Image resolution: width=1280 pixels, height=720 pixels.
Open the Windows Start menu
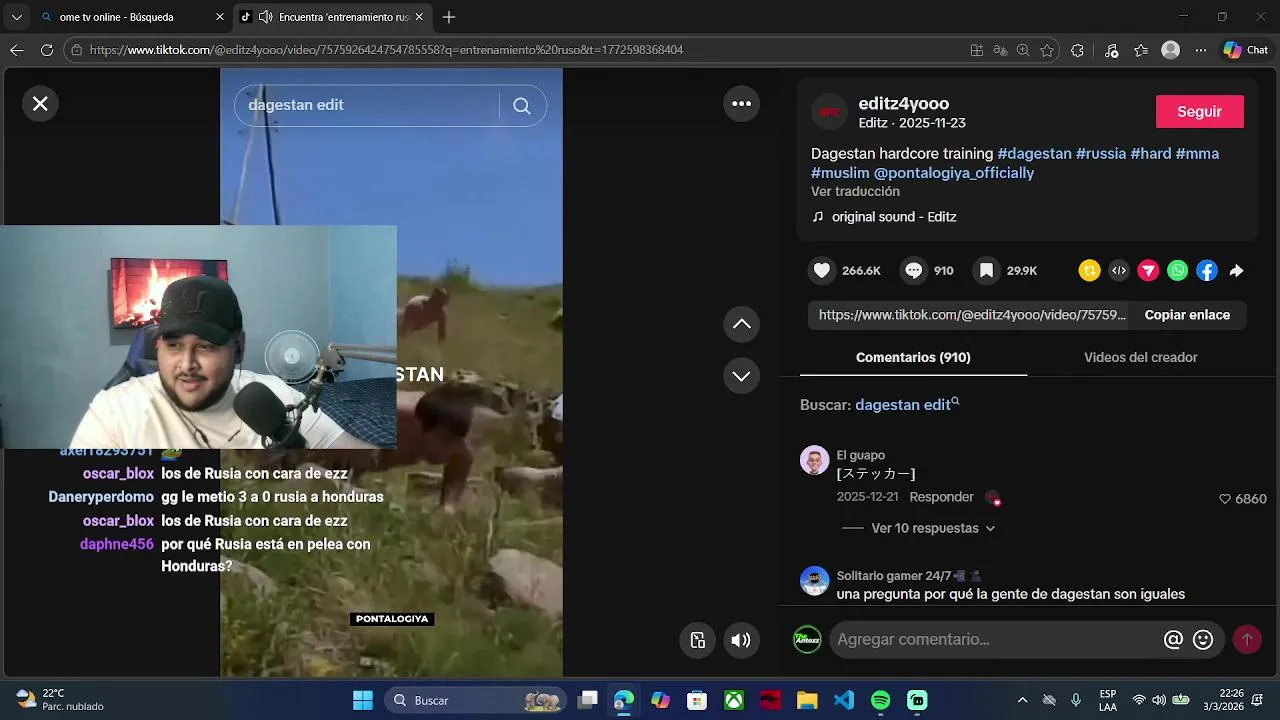point(362,700)
